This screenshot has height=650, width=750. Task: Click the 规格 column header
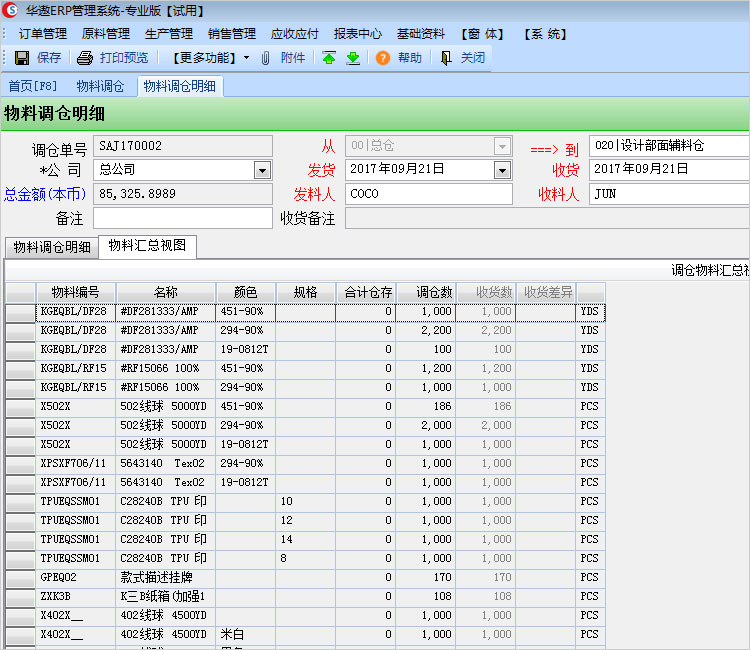click(x=305, y=292)
